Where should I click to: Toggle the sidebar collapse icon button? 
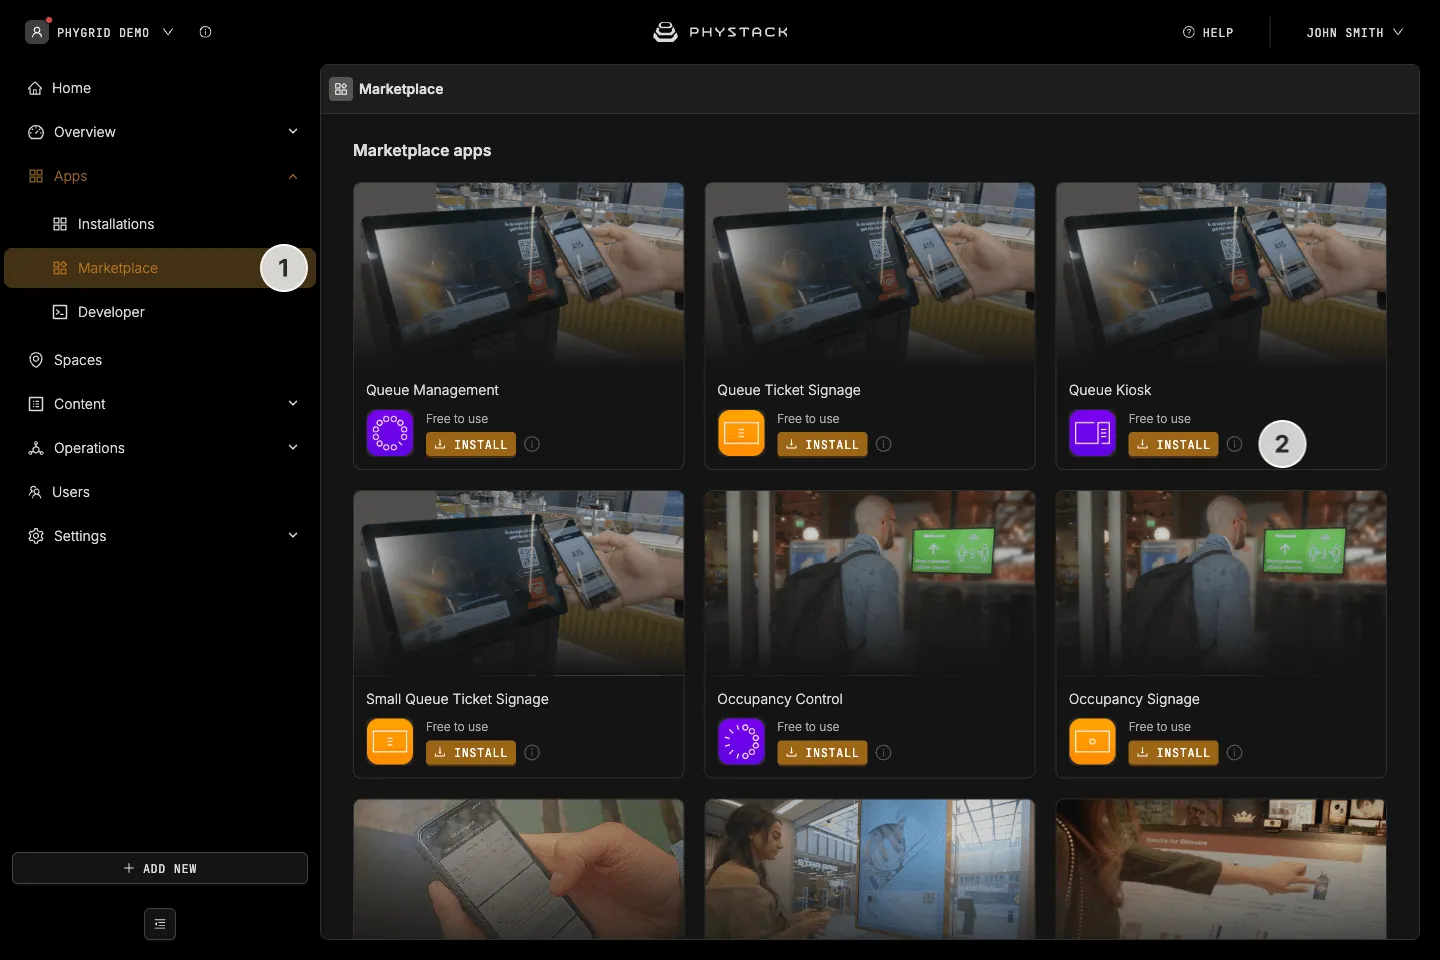(x=160, y=924)
